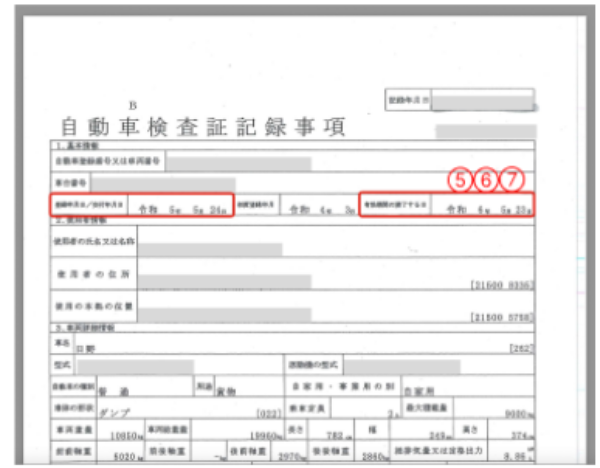Select the 最大積載量 label
Image resolution: width=600 pixels, height=468 pixels.
tap(426, 408)
